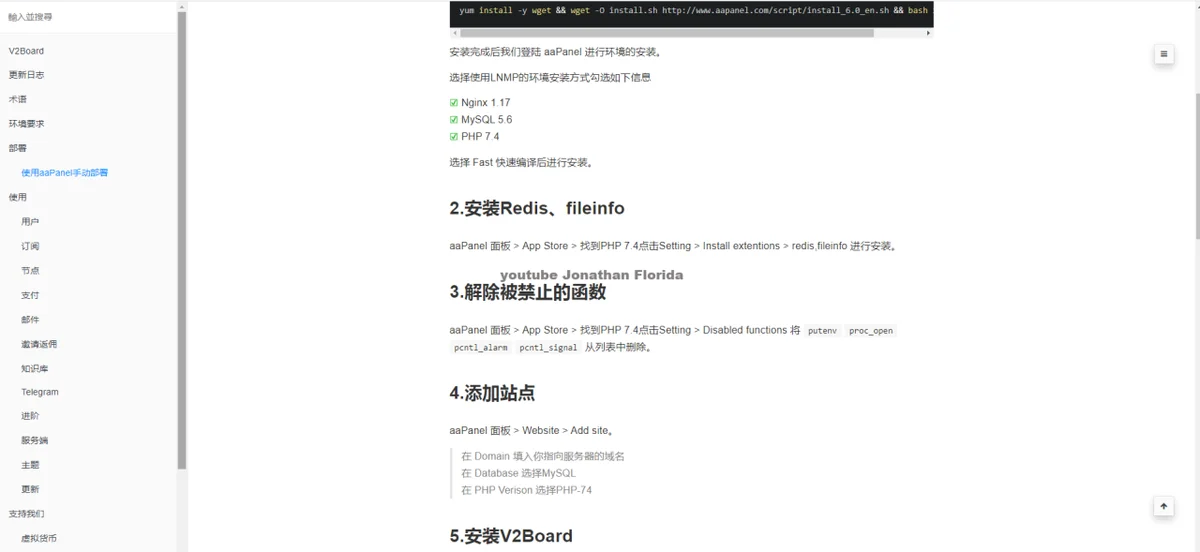Select 使用aaPanel手动部署 in sidebar

(x=64, y=173)
